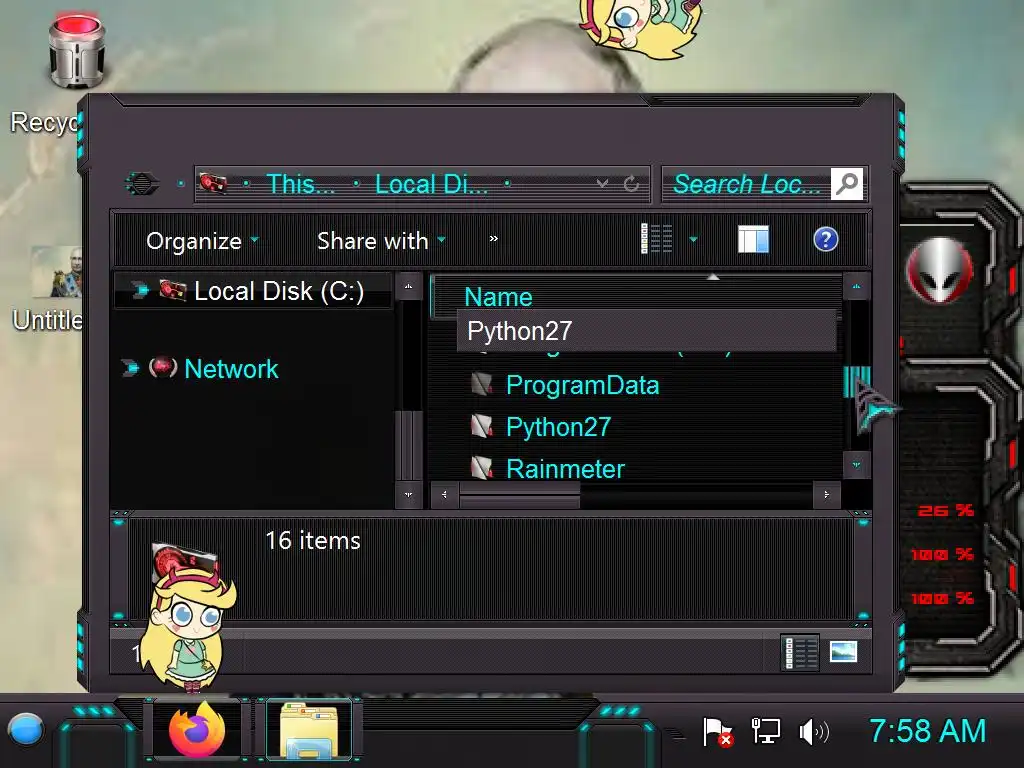1024x768 pixels.
Task: Open the Organize menu
Action: (x=202, y=240)
